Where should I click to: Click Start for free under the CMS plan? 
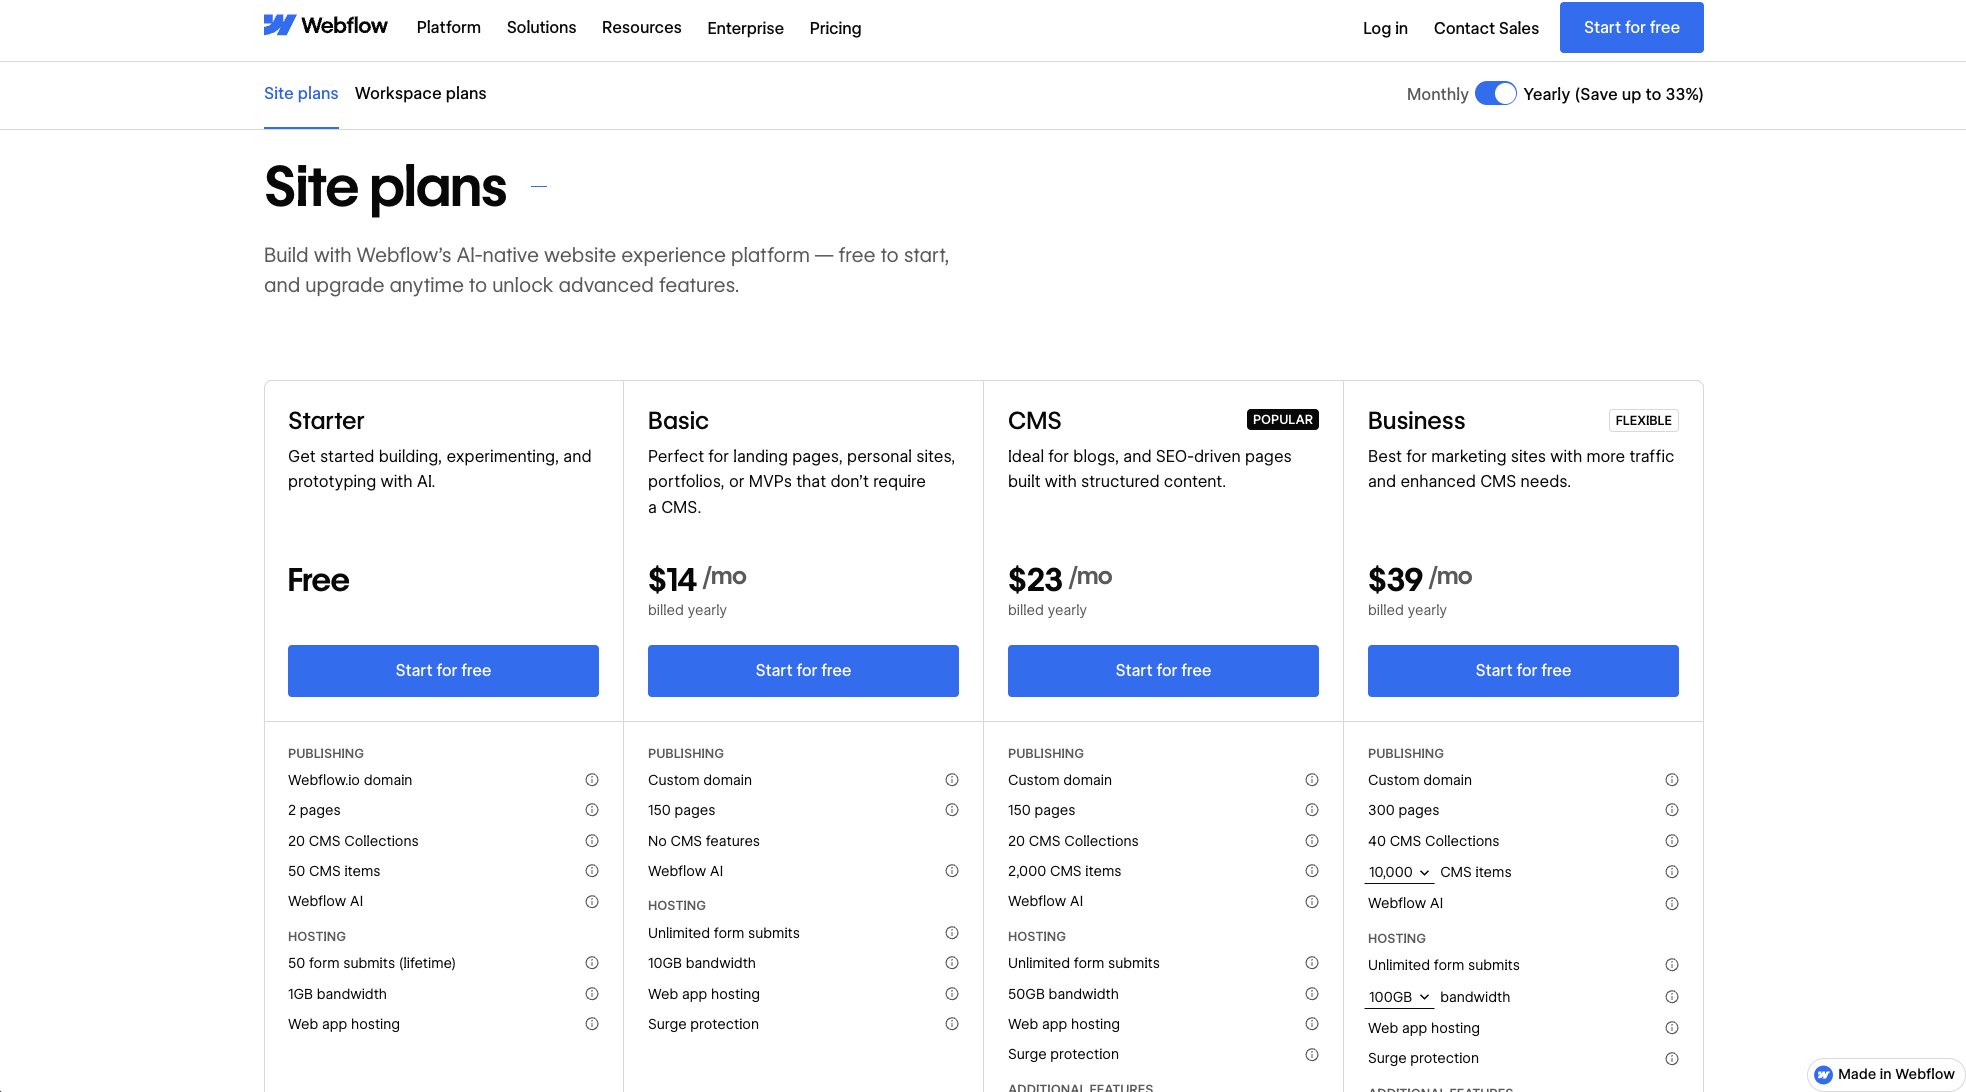1163,670
